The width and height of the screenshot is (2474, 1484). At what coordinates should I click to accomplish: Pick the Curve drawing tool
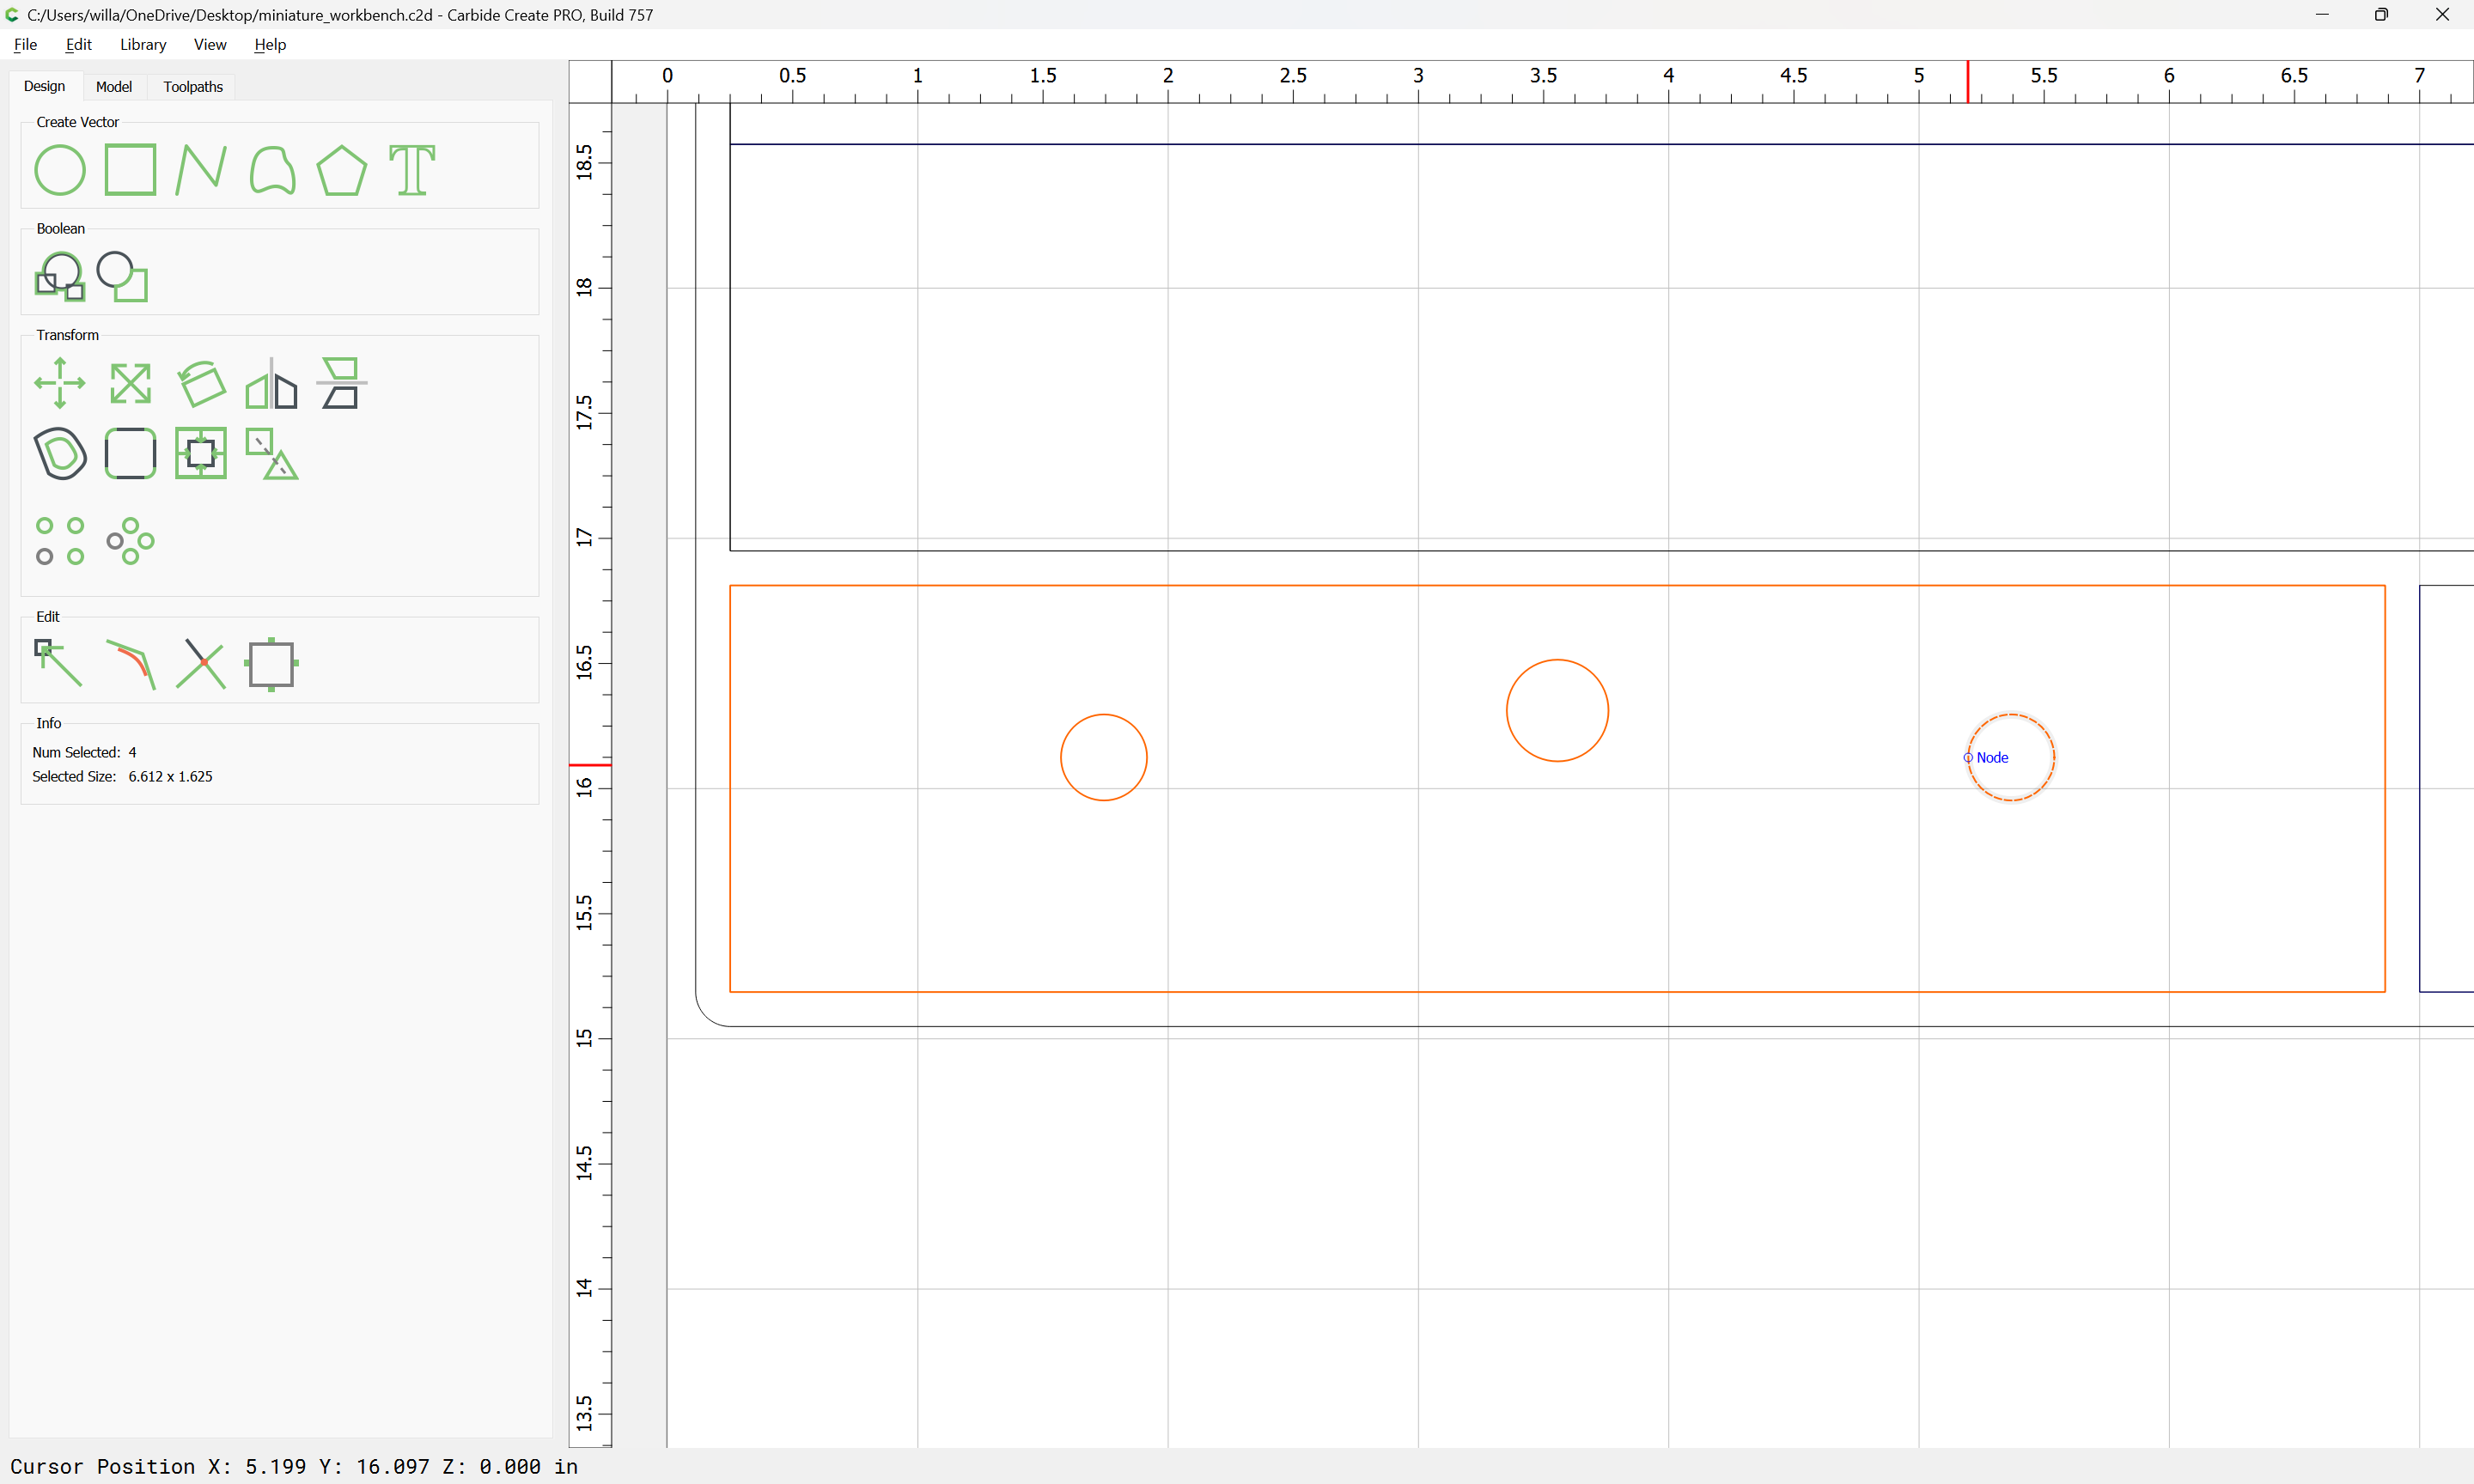click(x=272, y=170)
